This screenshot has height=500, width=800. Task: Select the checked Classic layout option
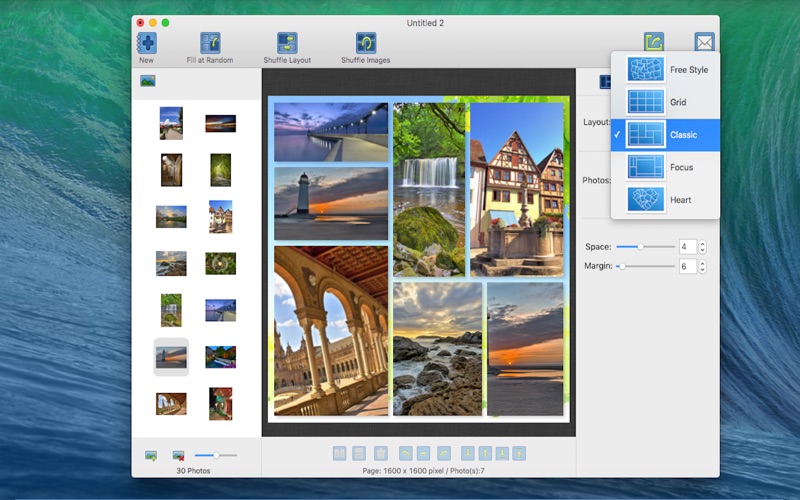click(665, 135)
